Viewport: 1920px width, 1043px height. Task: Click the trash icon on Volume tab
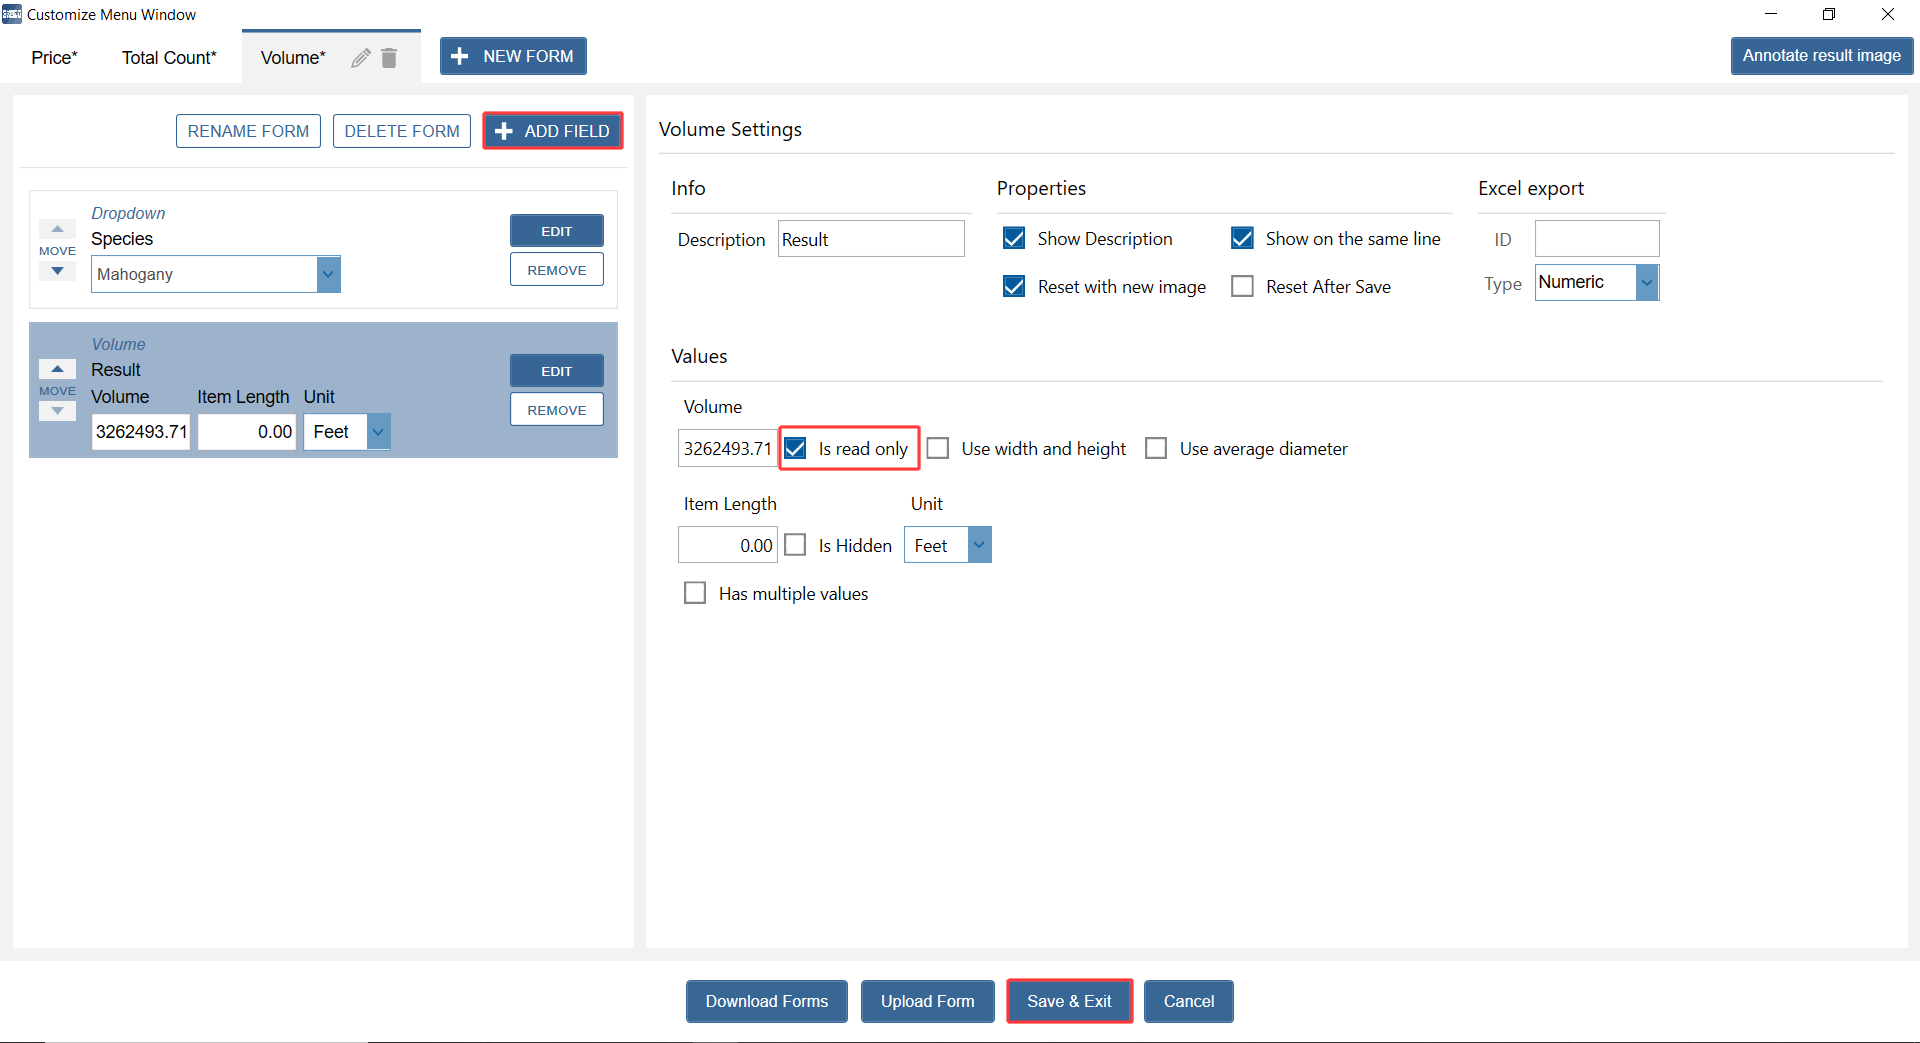point(389,58)
